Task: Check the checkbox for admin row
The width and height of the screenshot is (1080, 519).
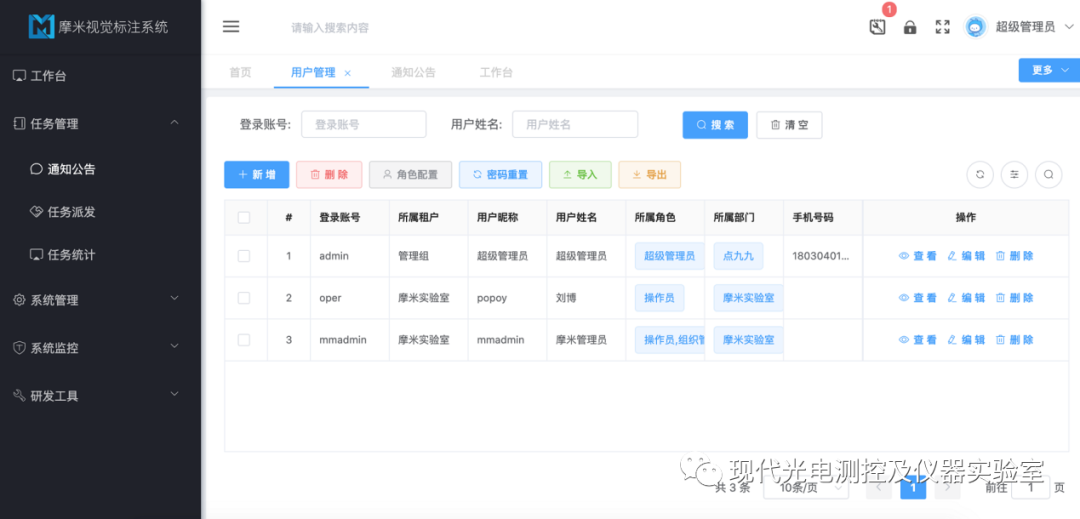Action: 244,256
